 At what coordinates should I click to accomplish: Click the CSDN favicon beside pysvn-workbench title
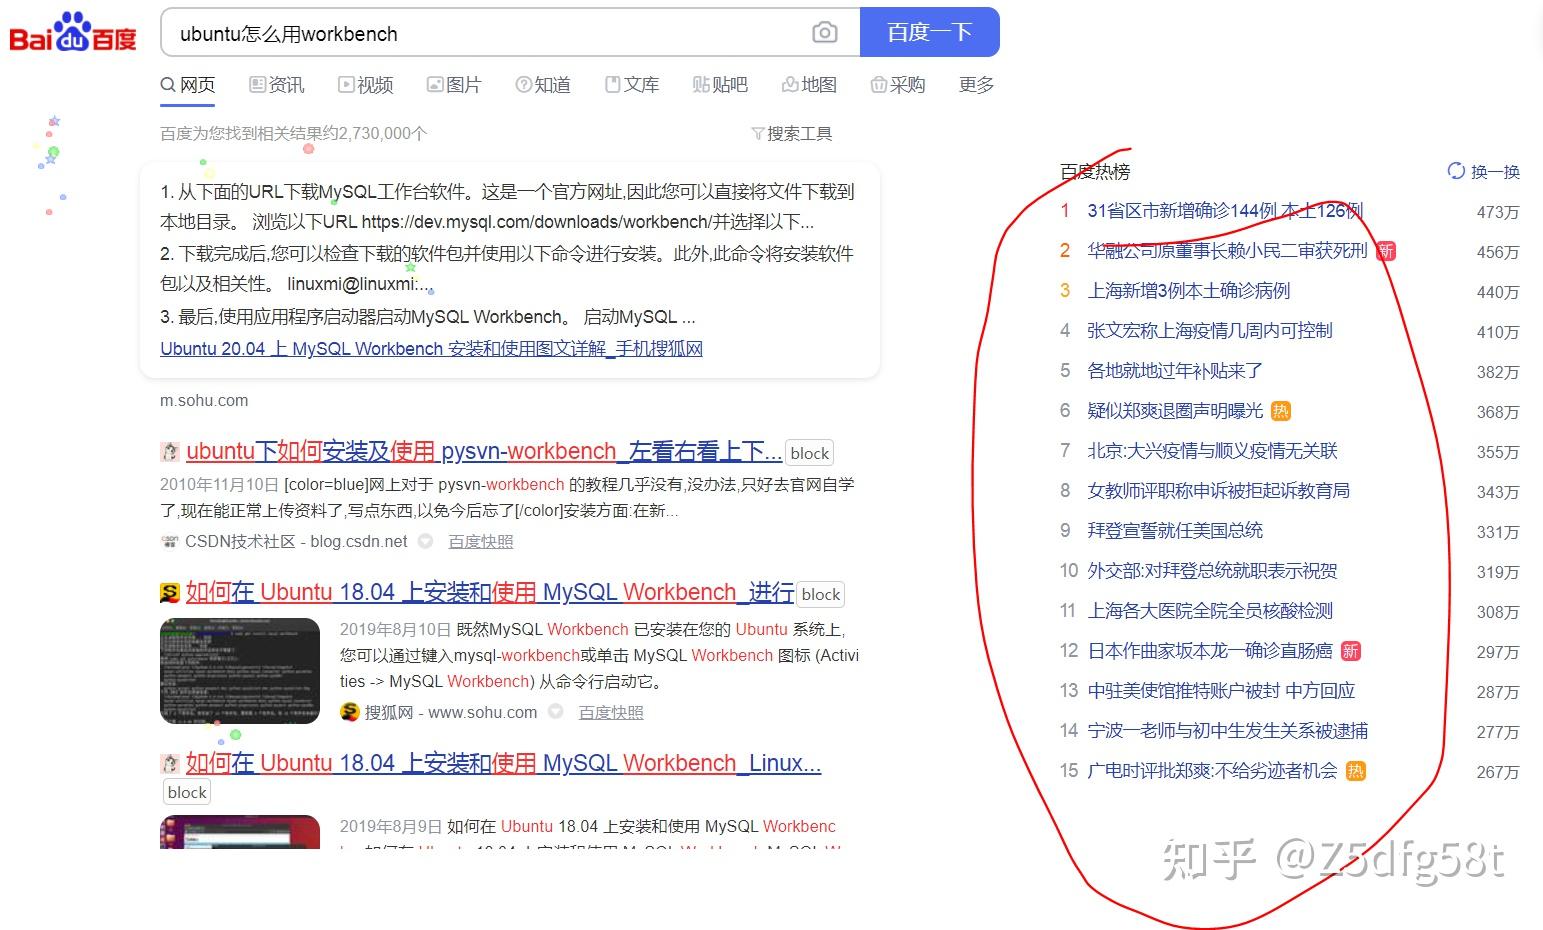pos(170,452)
